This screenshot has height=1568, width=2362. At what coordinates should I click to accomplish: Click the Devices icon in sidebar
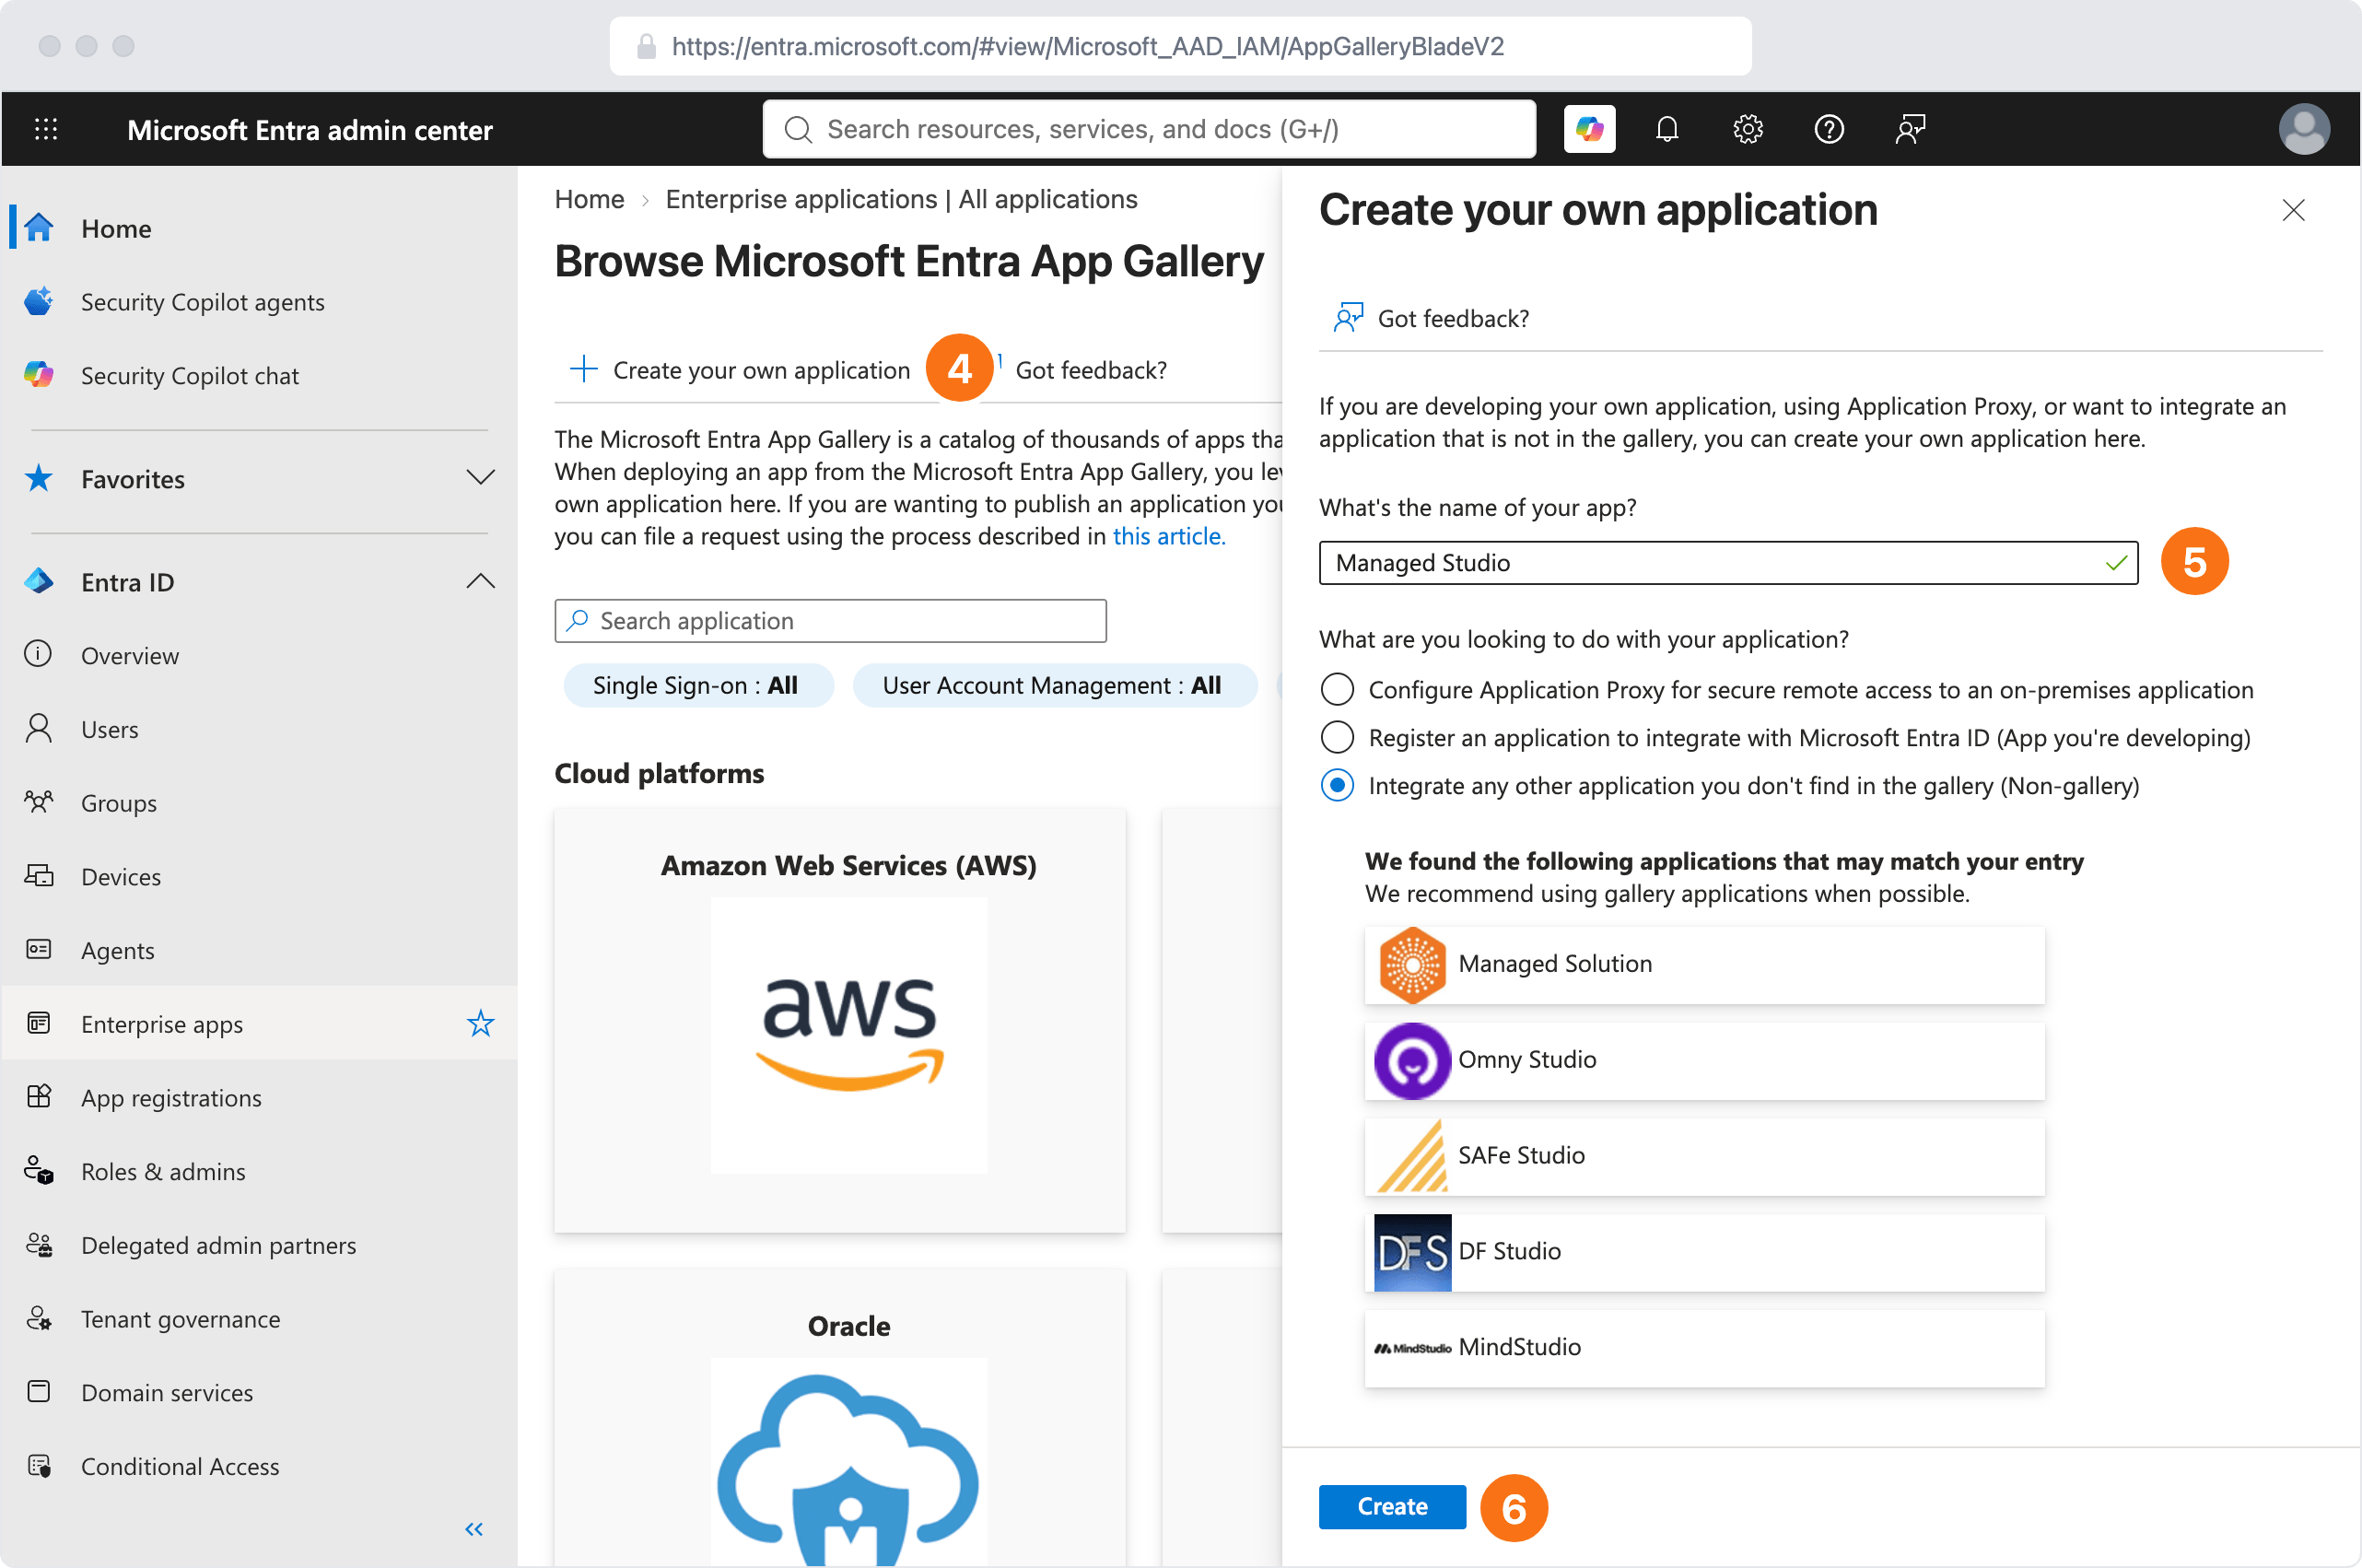(x=38, y=876)
